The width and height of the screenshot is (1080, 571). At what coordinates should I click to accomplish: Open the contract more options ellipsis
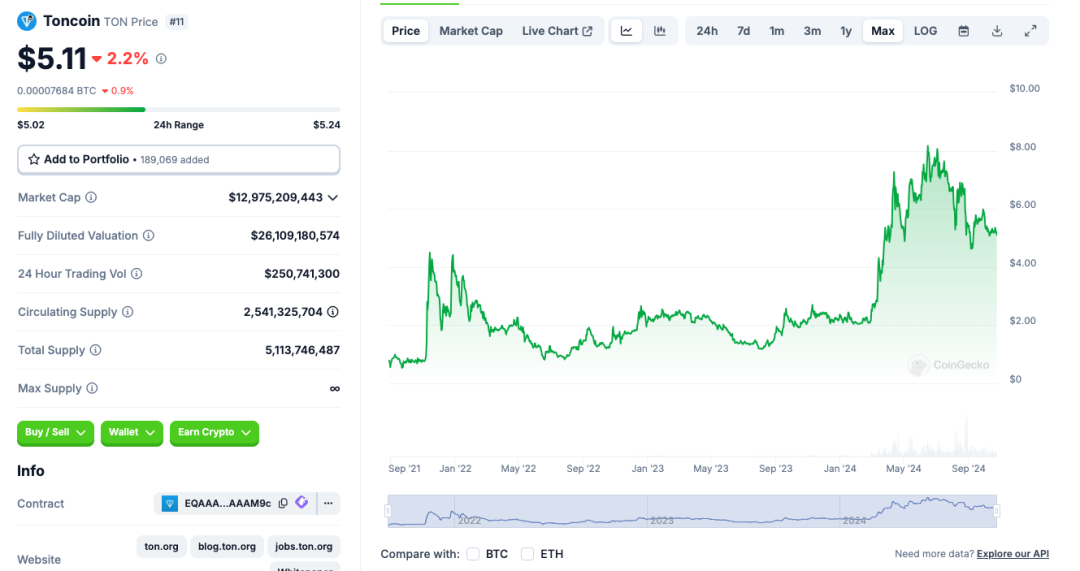(329, 503)
